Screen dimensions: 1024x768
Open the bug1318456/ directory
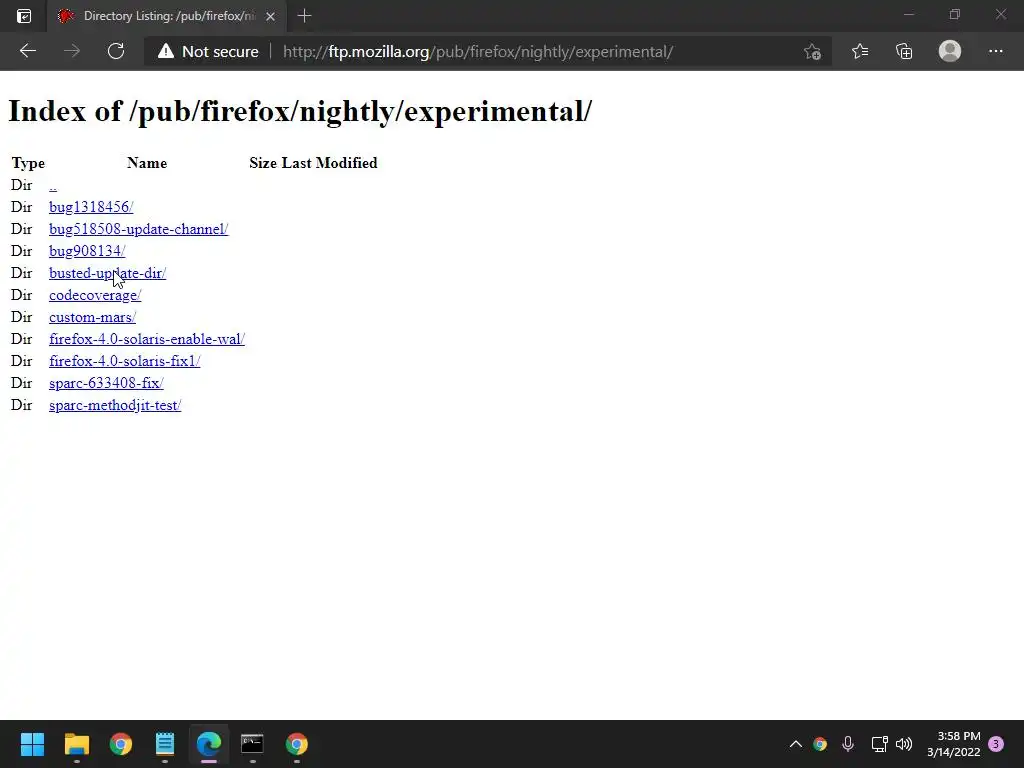click(x=91, y=207)
